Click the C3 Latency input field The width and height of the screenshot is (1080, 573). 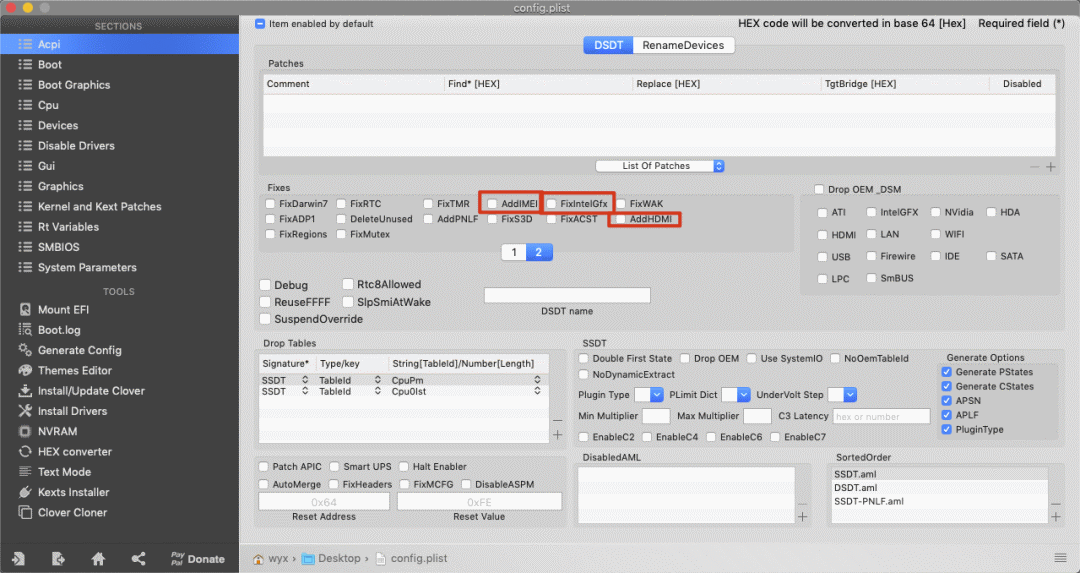coord(882,416)
